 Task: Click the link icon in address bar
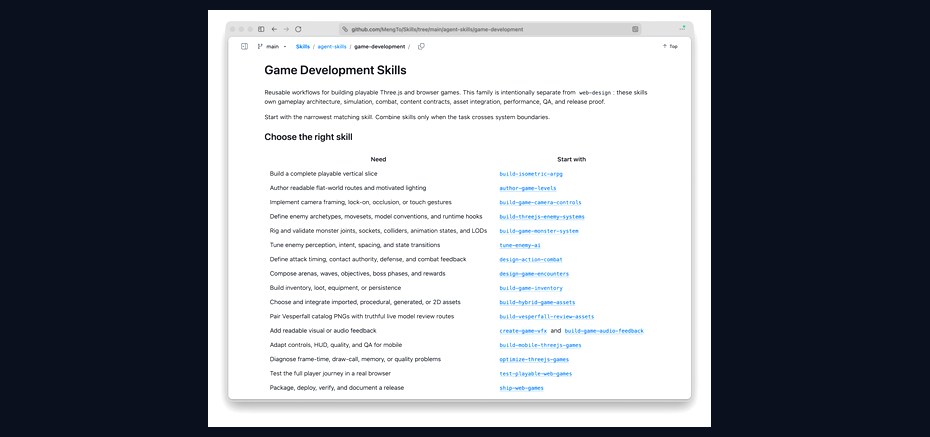point(345,29)
